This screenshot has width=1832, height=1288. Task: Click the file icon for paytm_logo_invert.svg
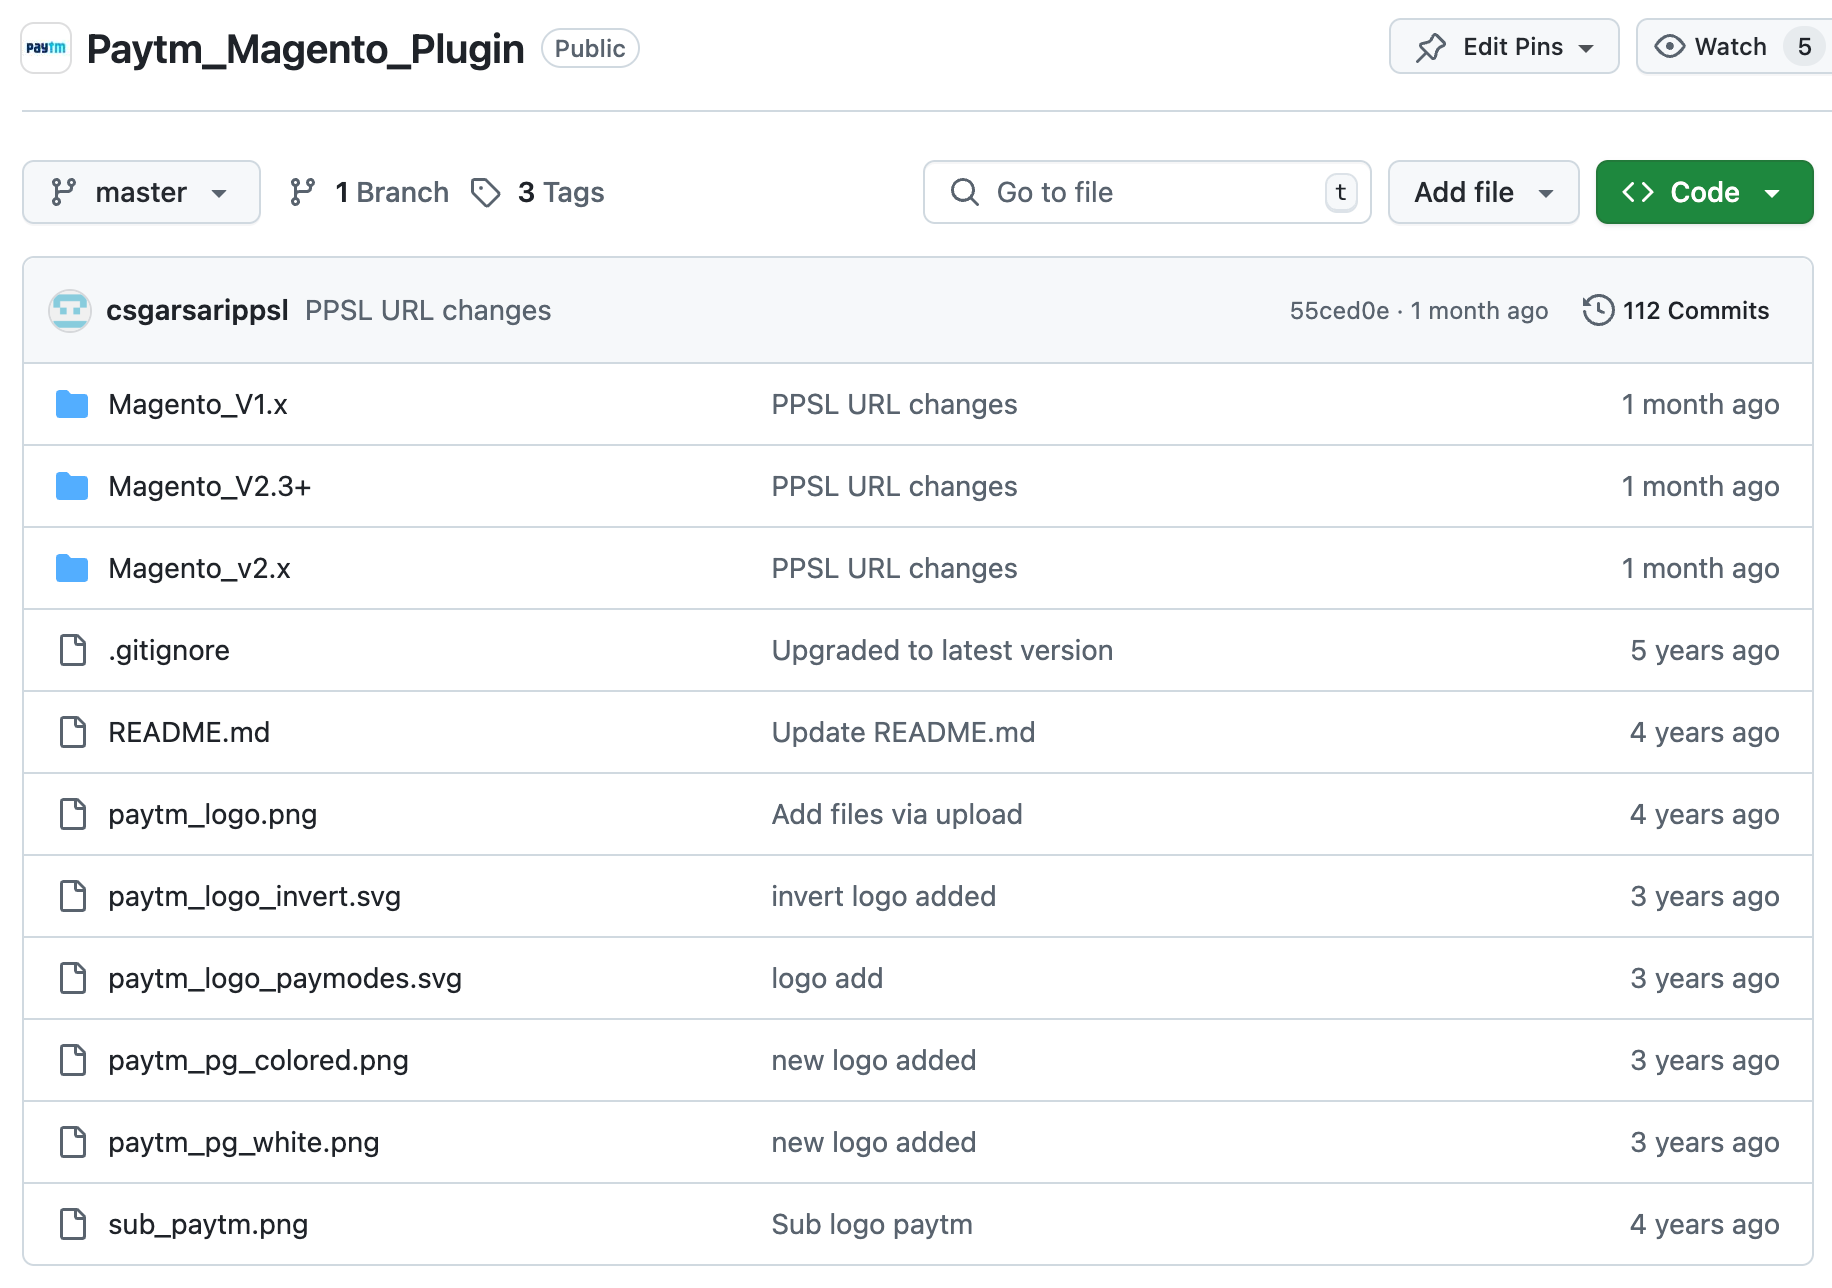(x=73, y=896)
